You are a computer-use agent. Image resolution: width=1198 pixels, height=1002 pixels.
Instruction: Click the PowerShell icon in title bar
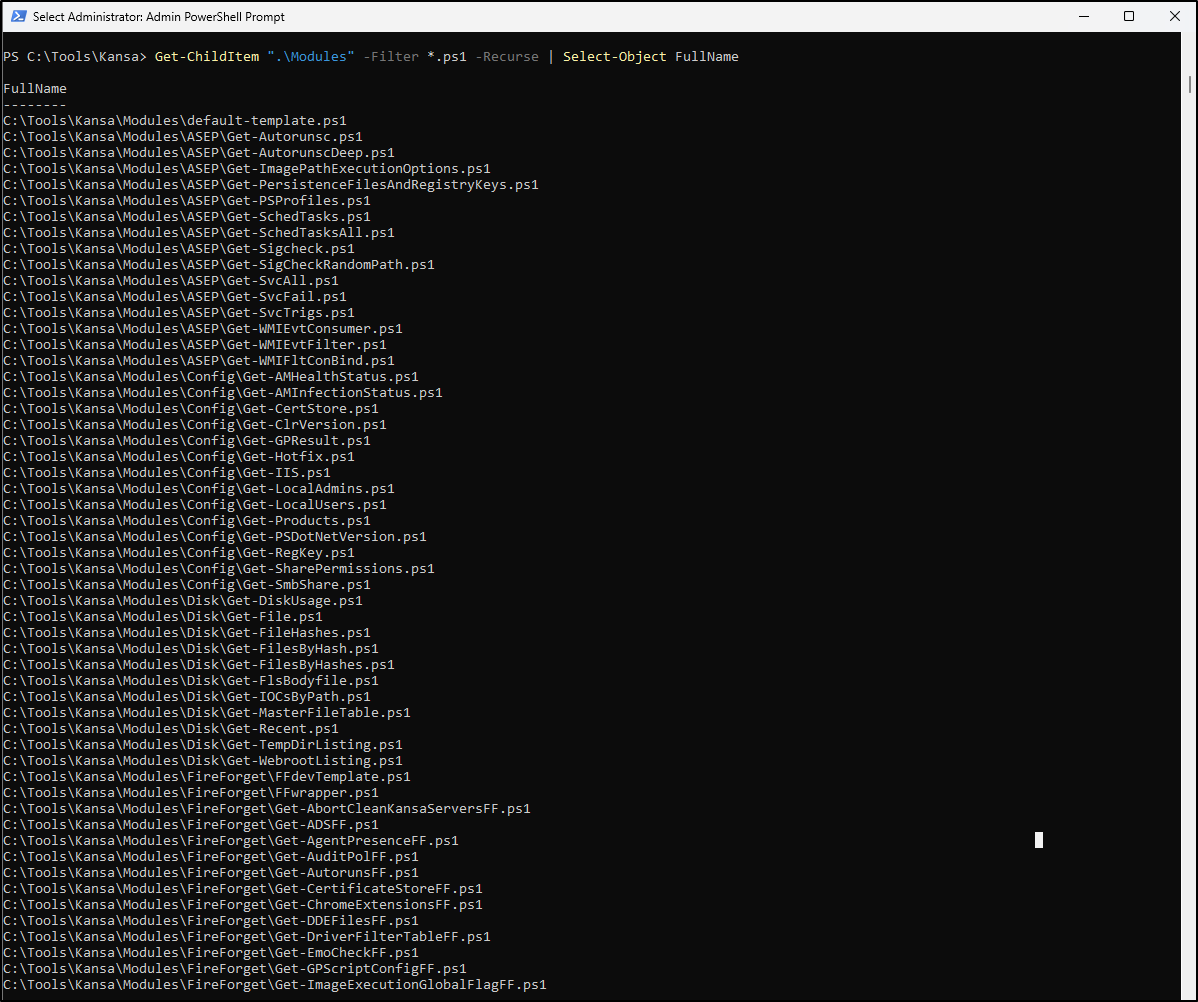point(18,16)
